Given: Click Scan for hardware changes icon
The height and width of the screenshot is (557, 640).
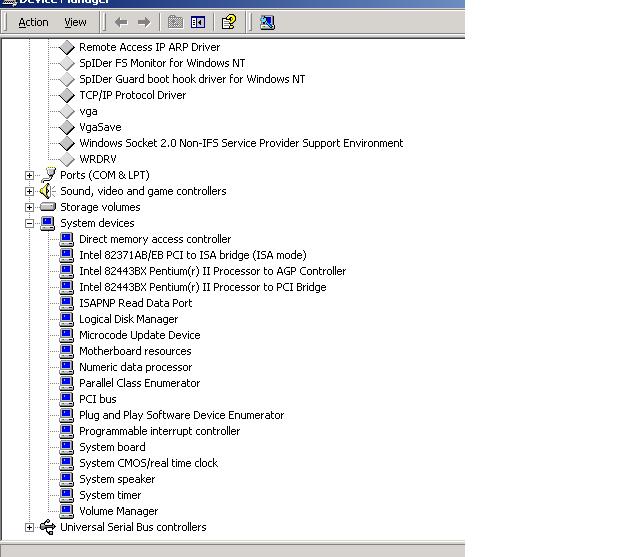Looking at the screenshot, I should pyautogui.click(x=267, y=22).
